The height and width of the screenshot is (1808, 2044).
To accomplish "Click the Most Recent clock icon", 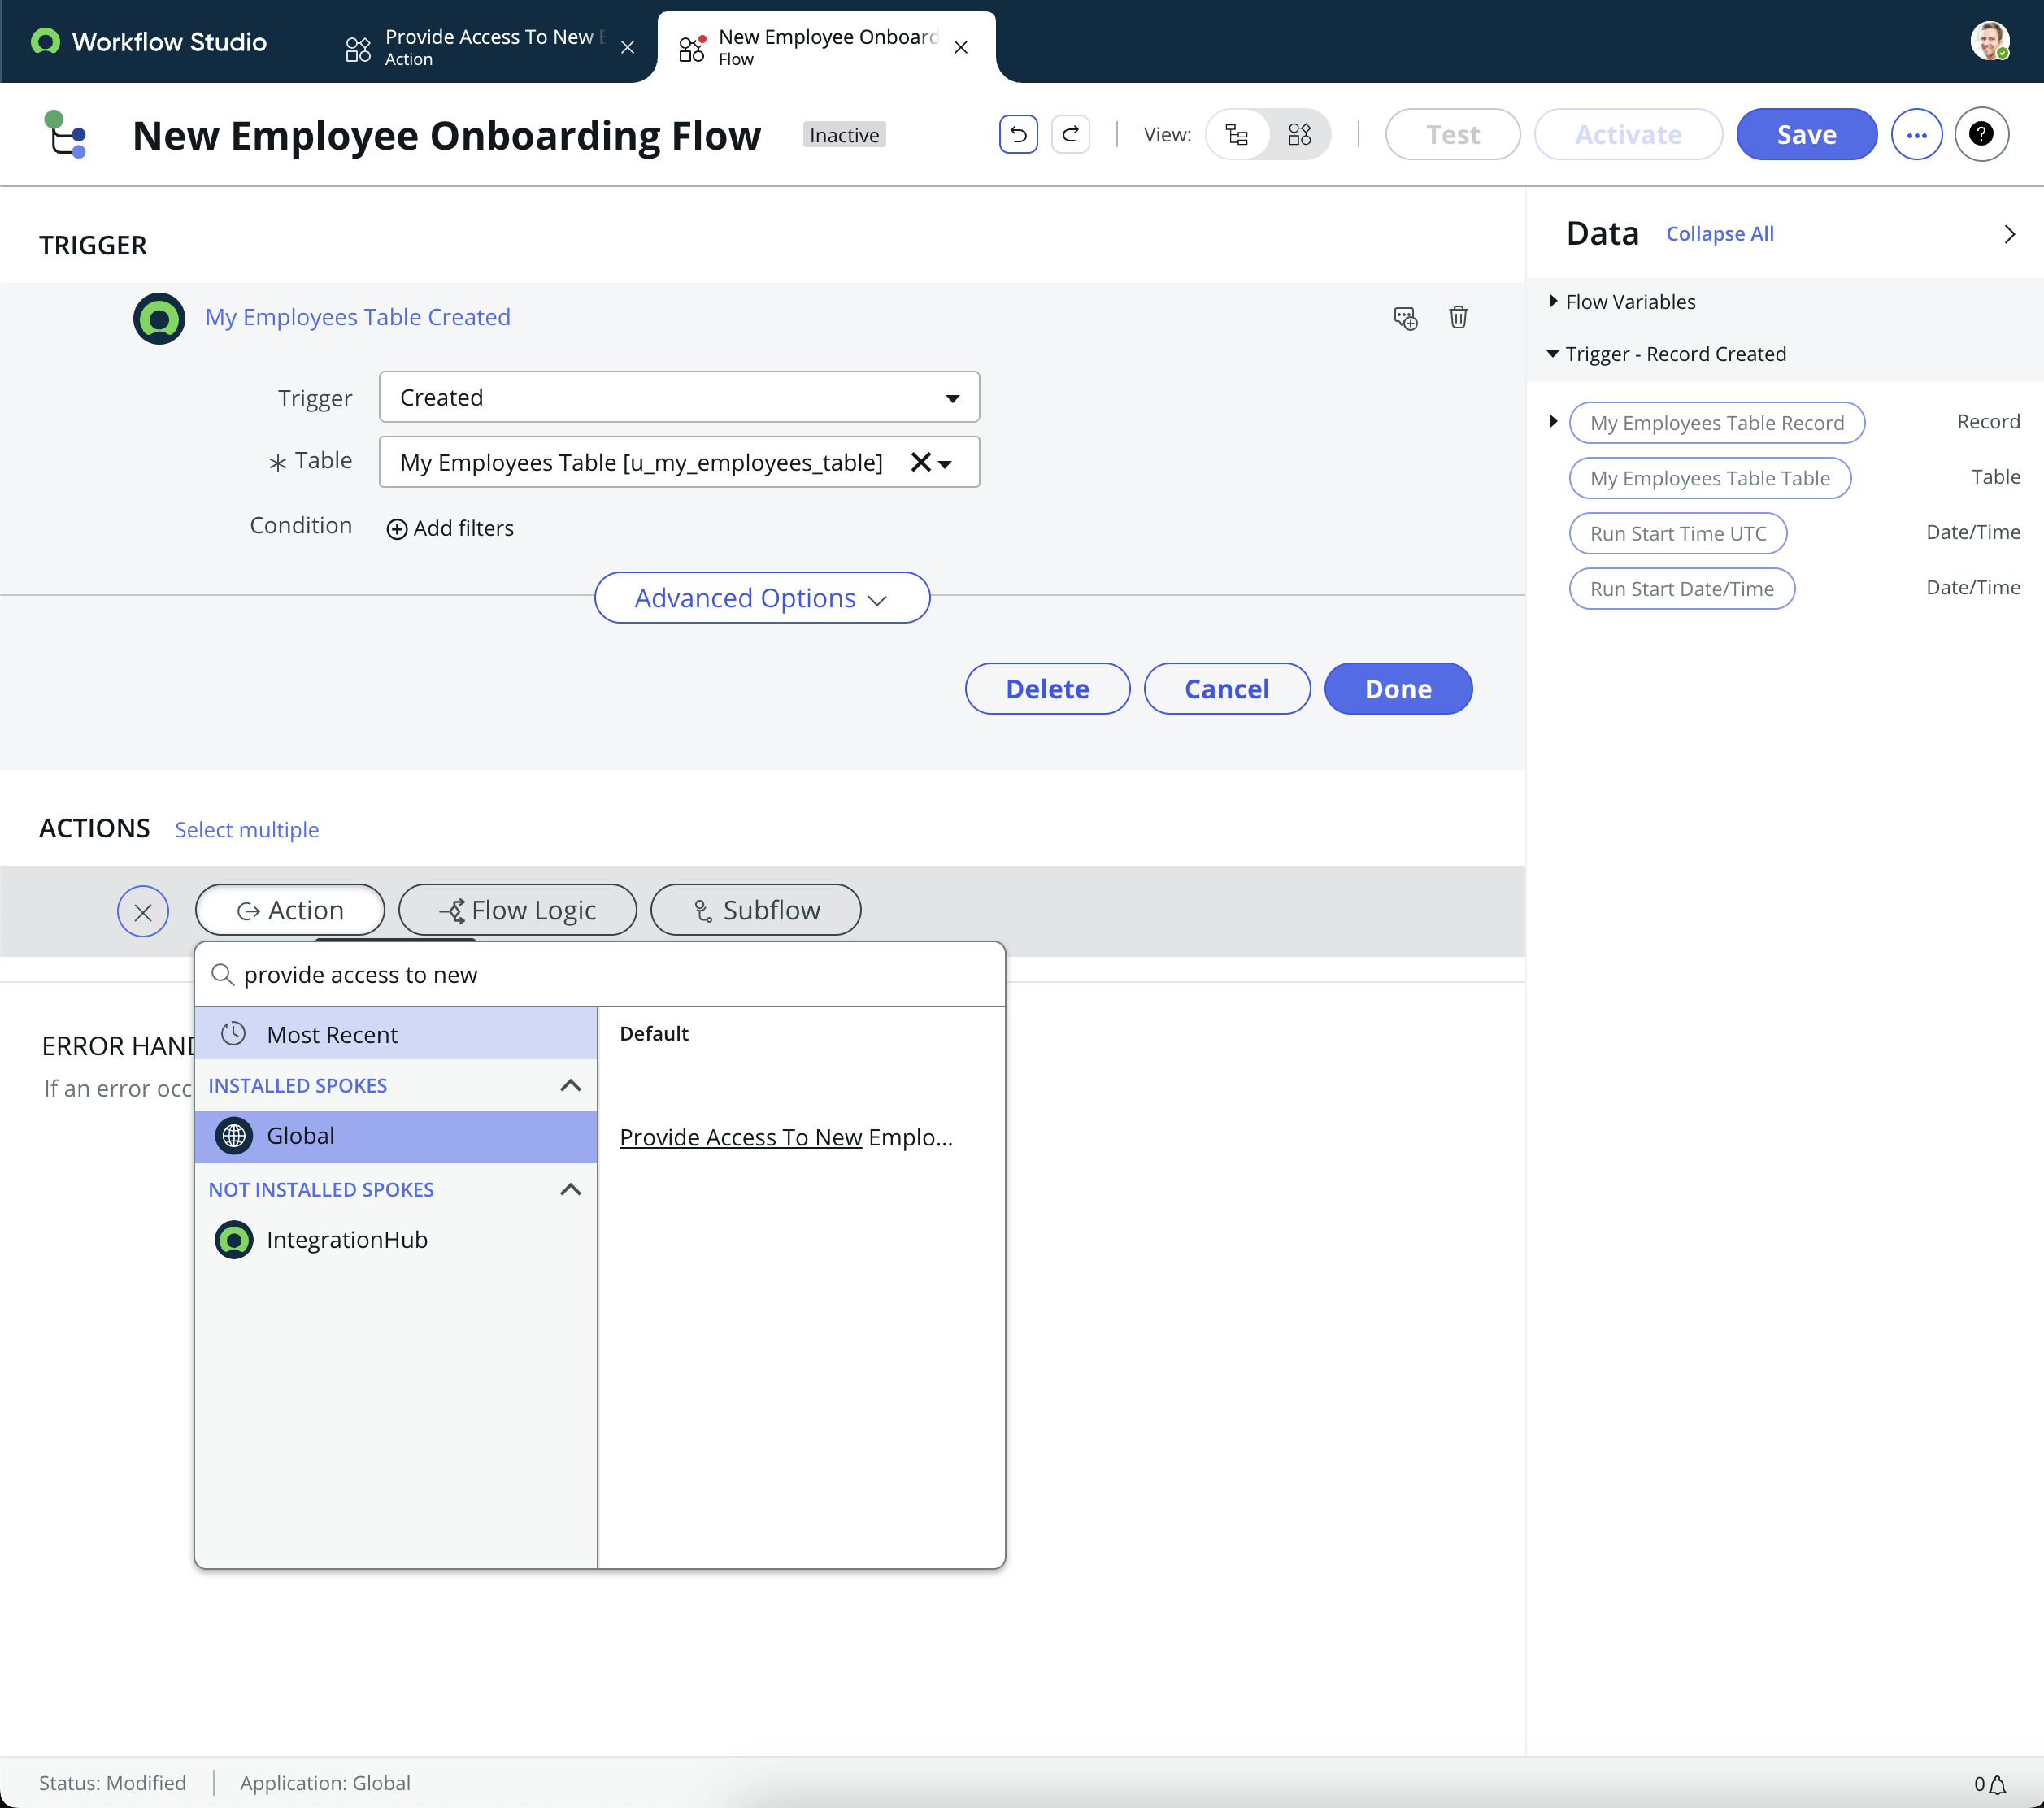I will point(233,1034).
